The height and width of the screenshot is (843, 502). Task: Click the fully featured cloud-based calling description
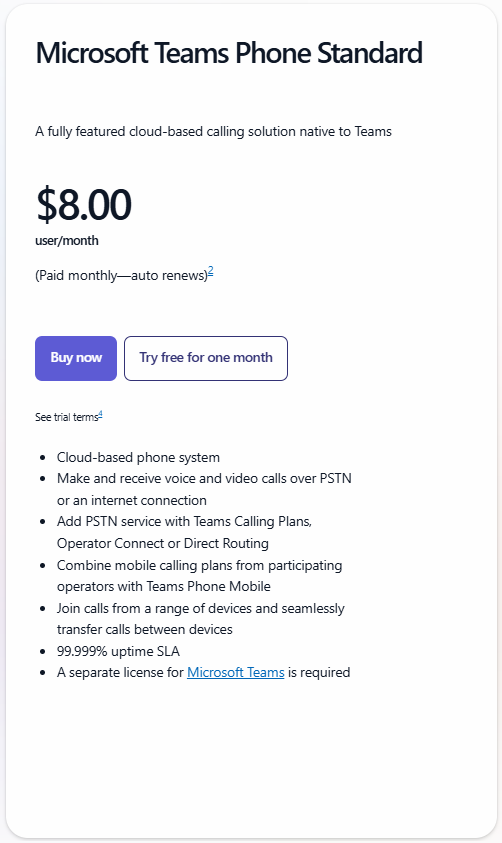coord(213,132)
